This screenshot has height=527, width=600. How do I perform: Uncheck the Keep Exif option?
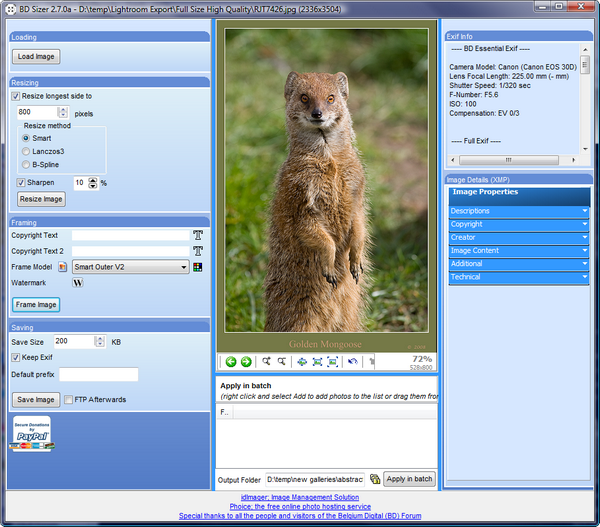(x=16, y=357)
